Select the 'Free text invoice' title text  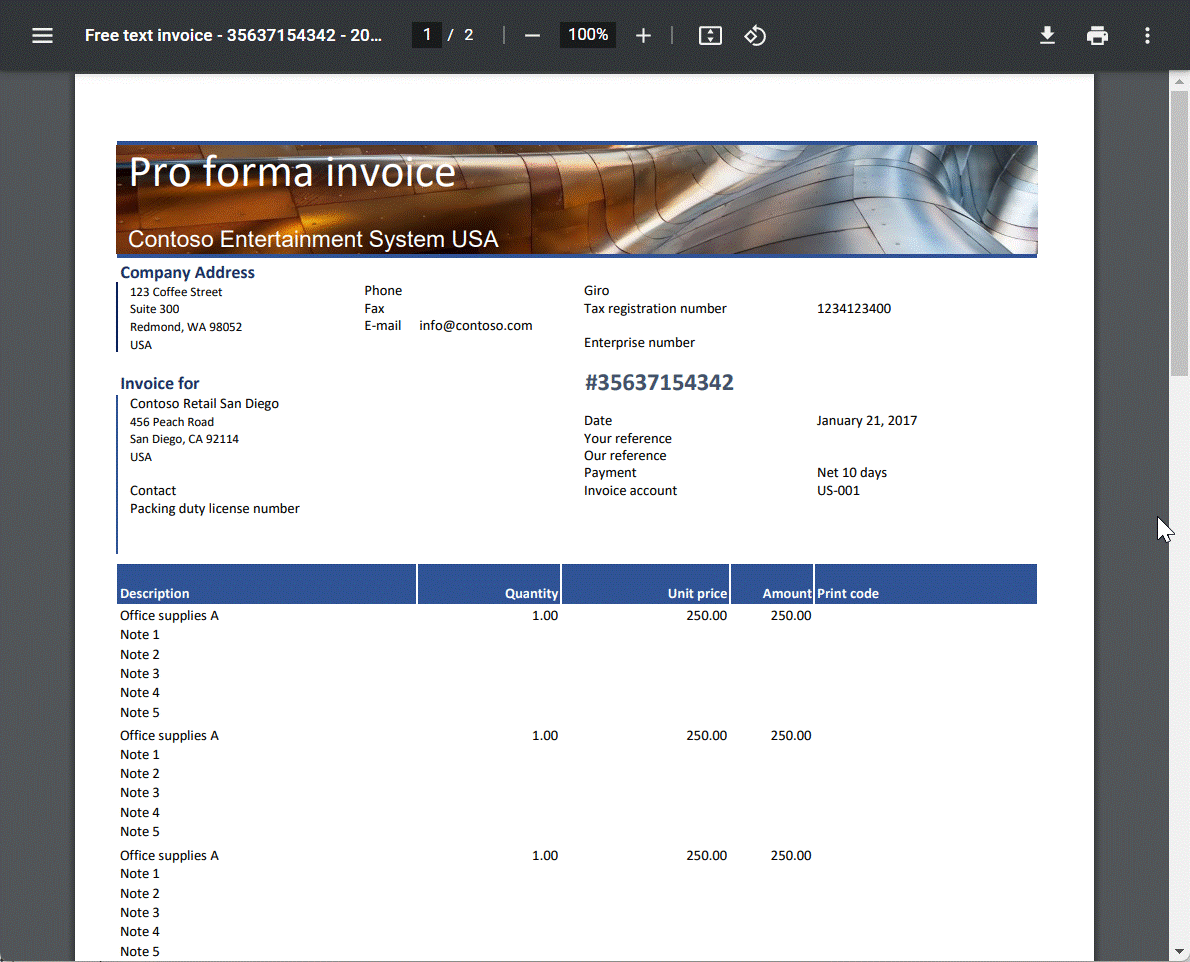click(233, 34)
